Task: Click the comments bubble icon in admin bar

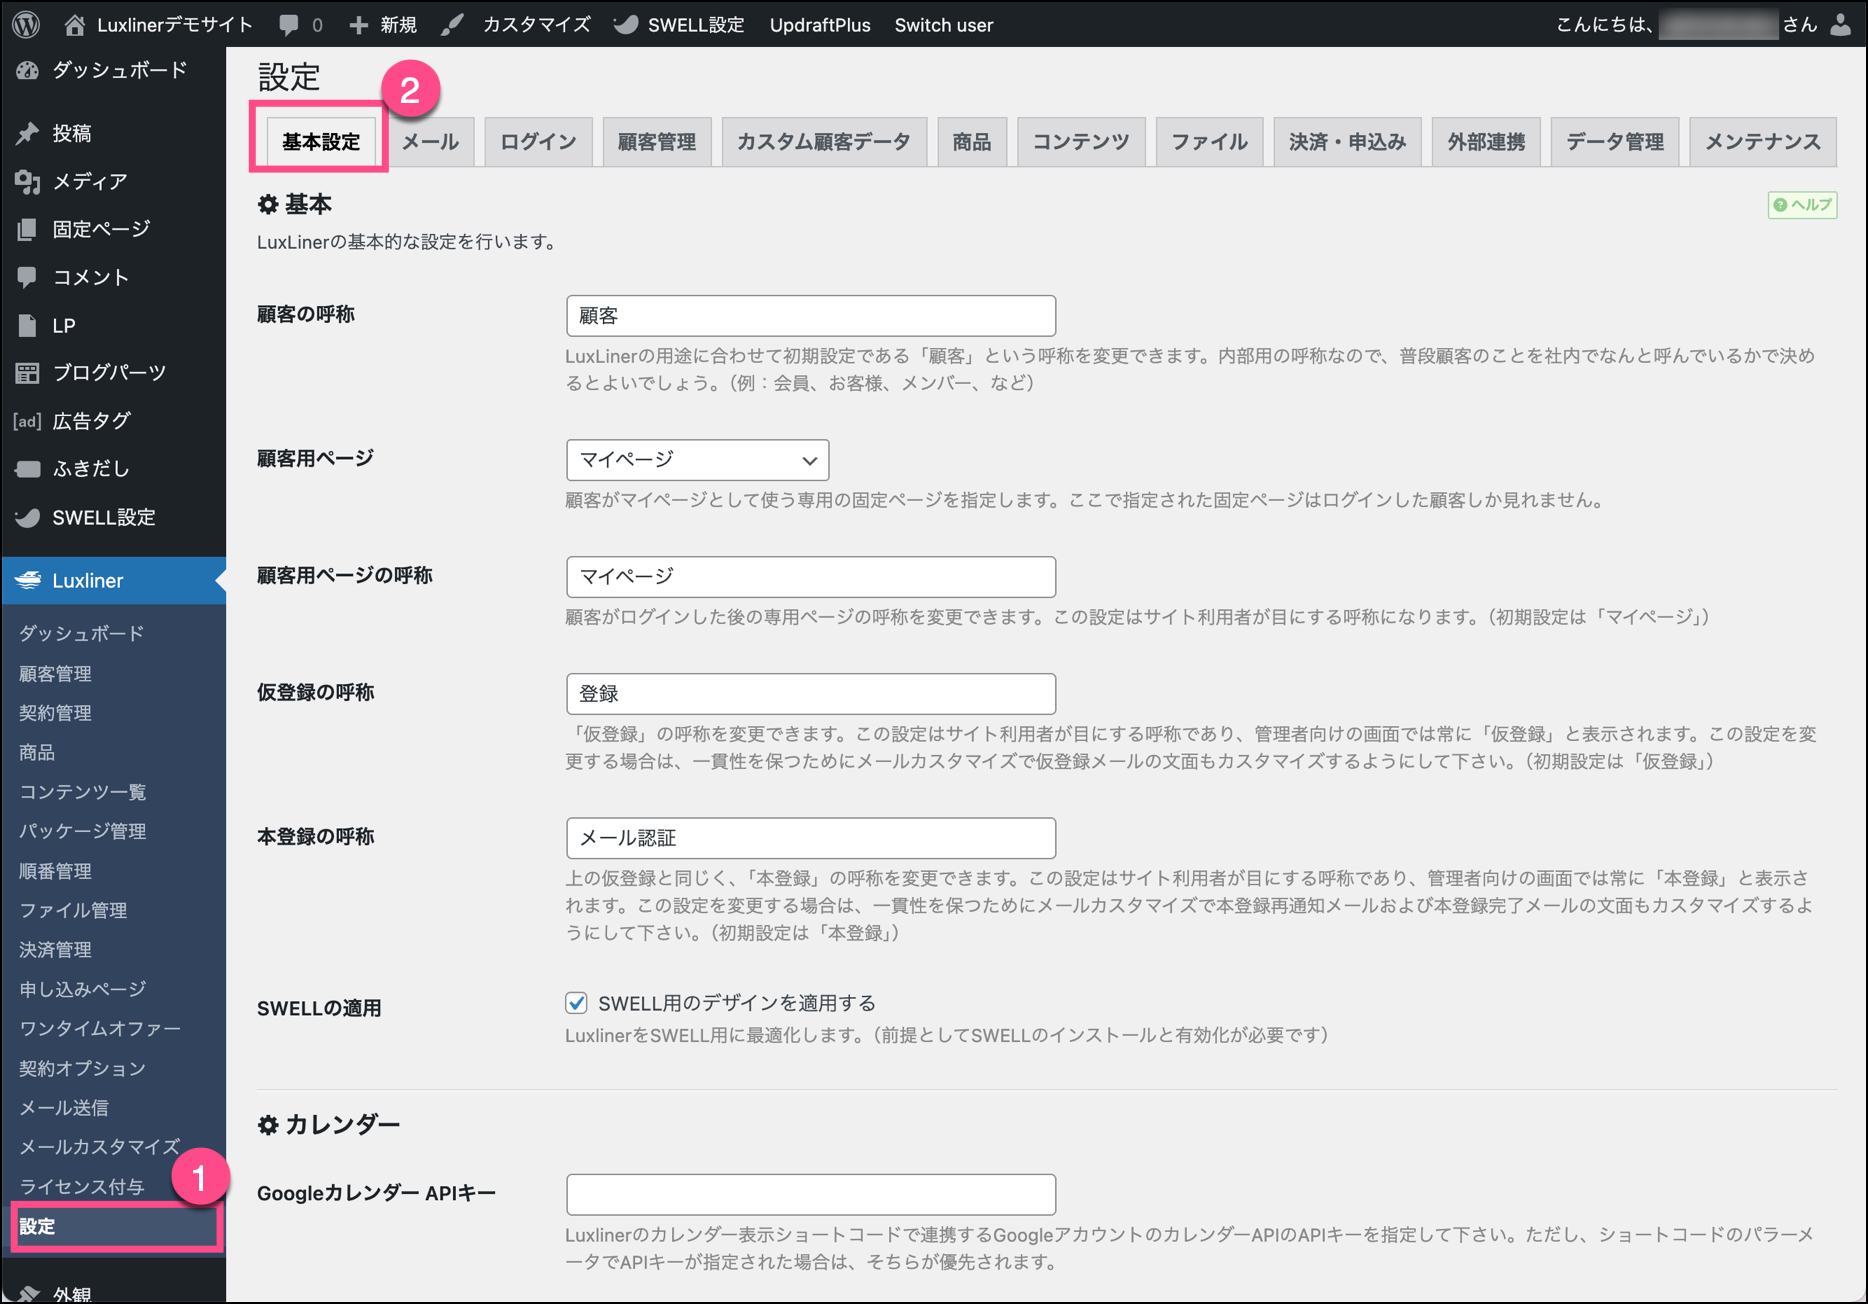Action: 289,25
